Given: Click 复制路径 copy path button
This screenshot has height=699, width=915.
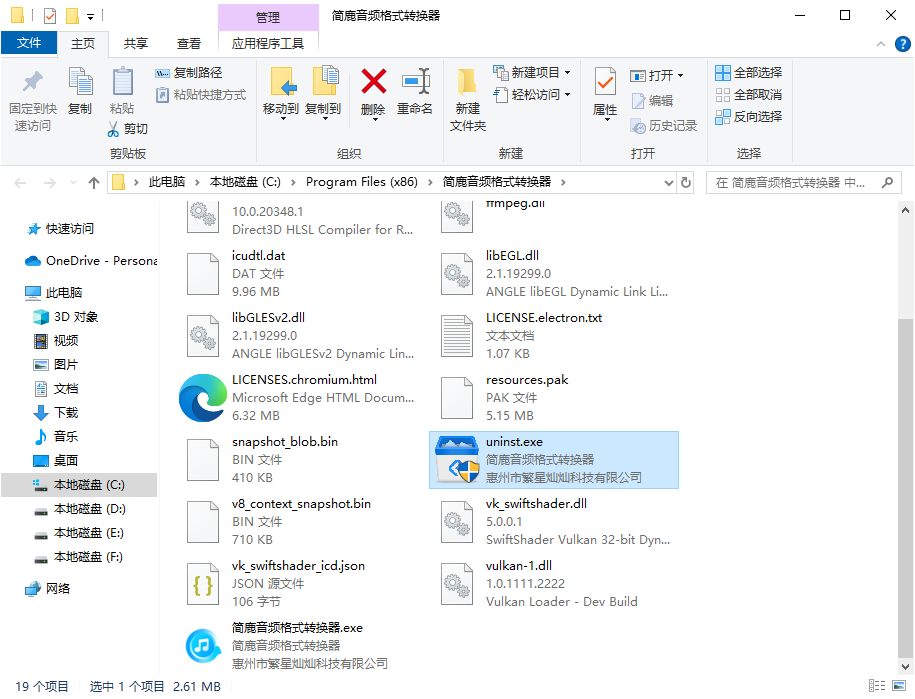Looking at the screenshot, I should 188,73.
